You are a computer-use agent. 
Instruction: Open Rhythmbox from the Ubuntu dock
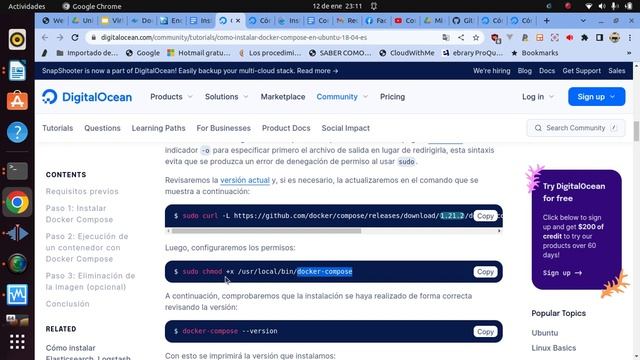click(x=17, y=40)
